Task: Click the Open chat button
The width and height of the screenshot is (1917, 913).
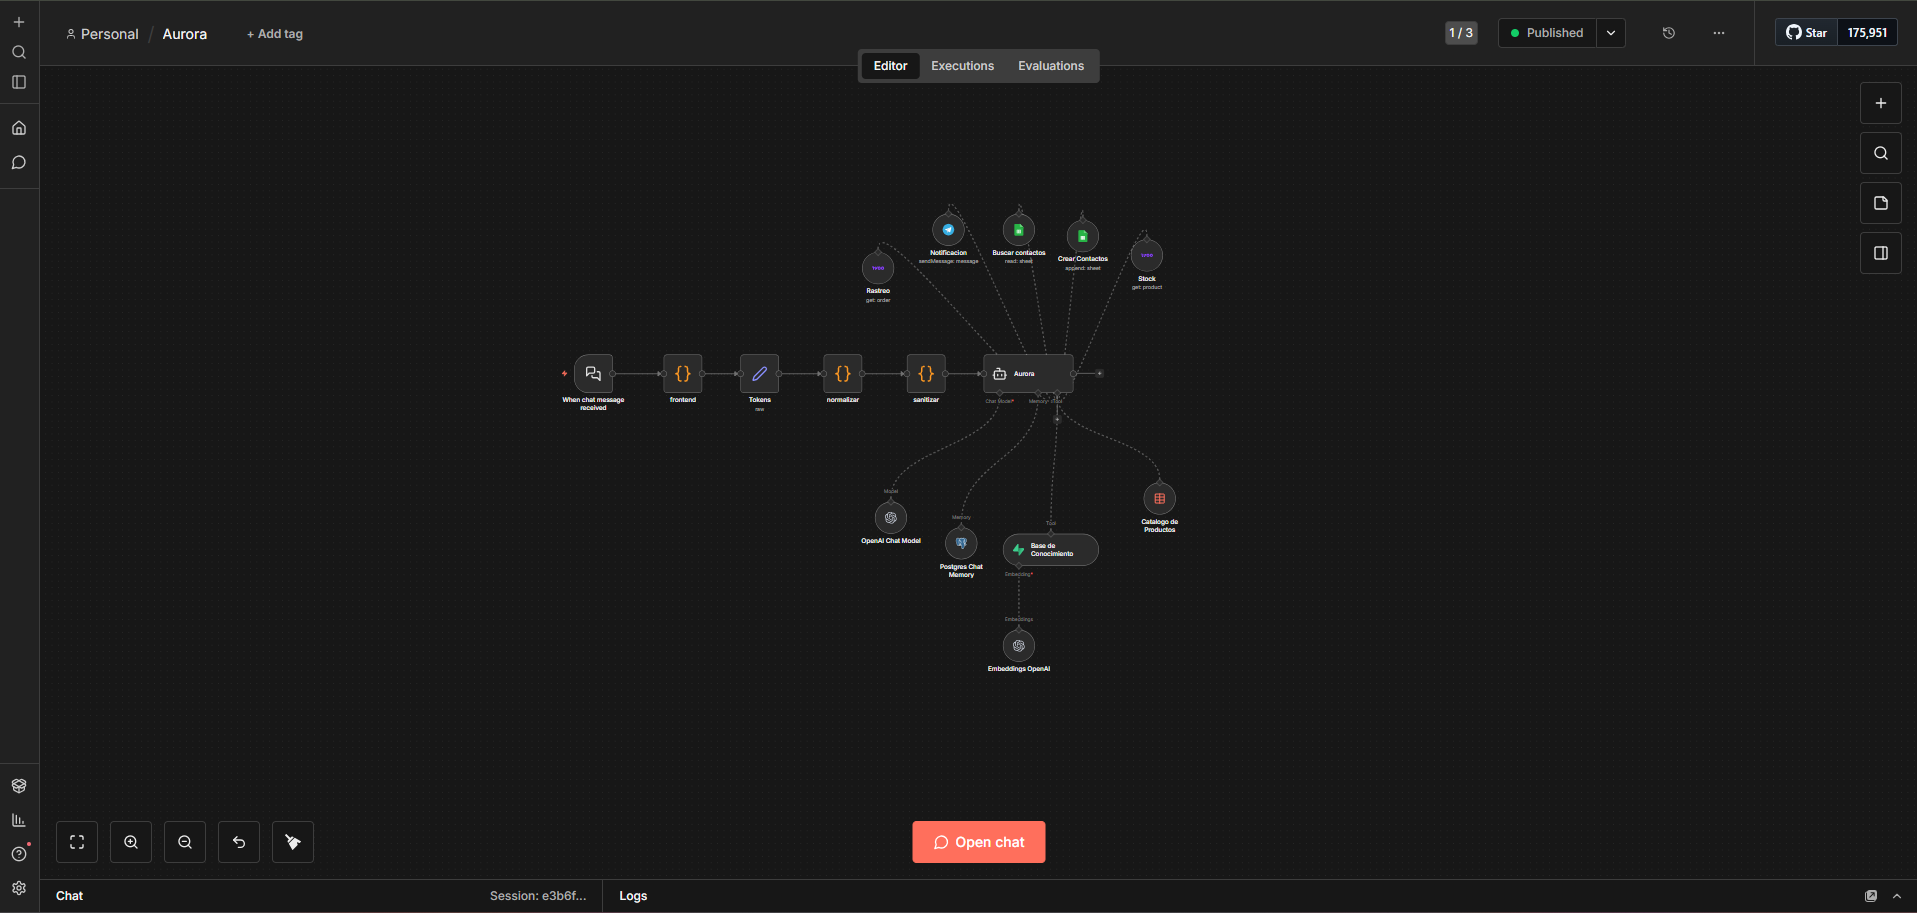Action: [978, 842]
